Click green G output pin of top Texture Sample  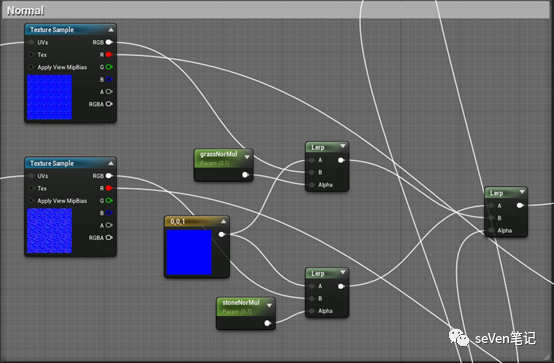click(109, 67)
